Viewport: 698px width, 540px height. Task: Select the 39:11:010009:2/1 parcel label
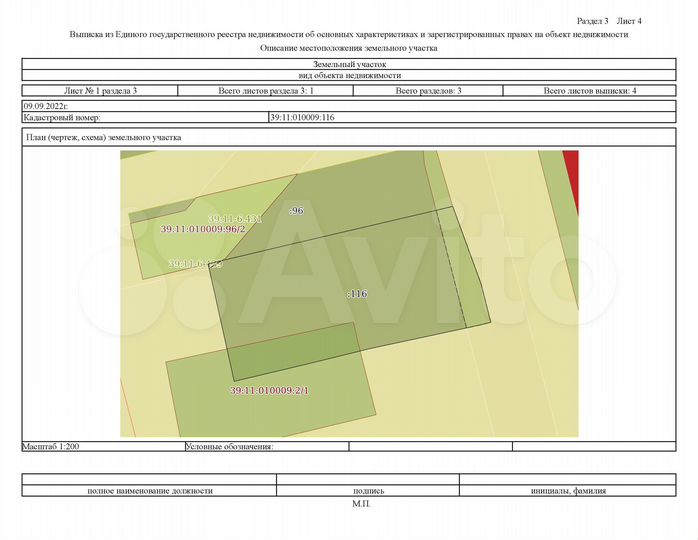[x=270, y=390]
